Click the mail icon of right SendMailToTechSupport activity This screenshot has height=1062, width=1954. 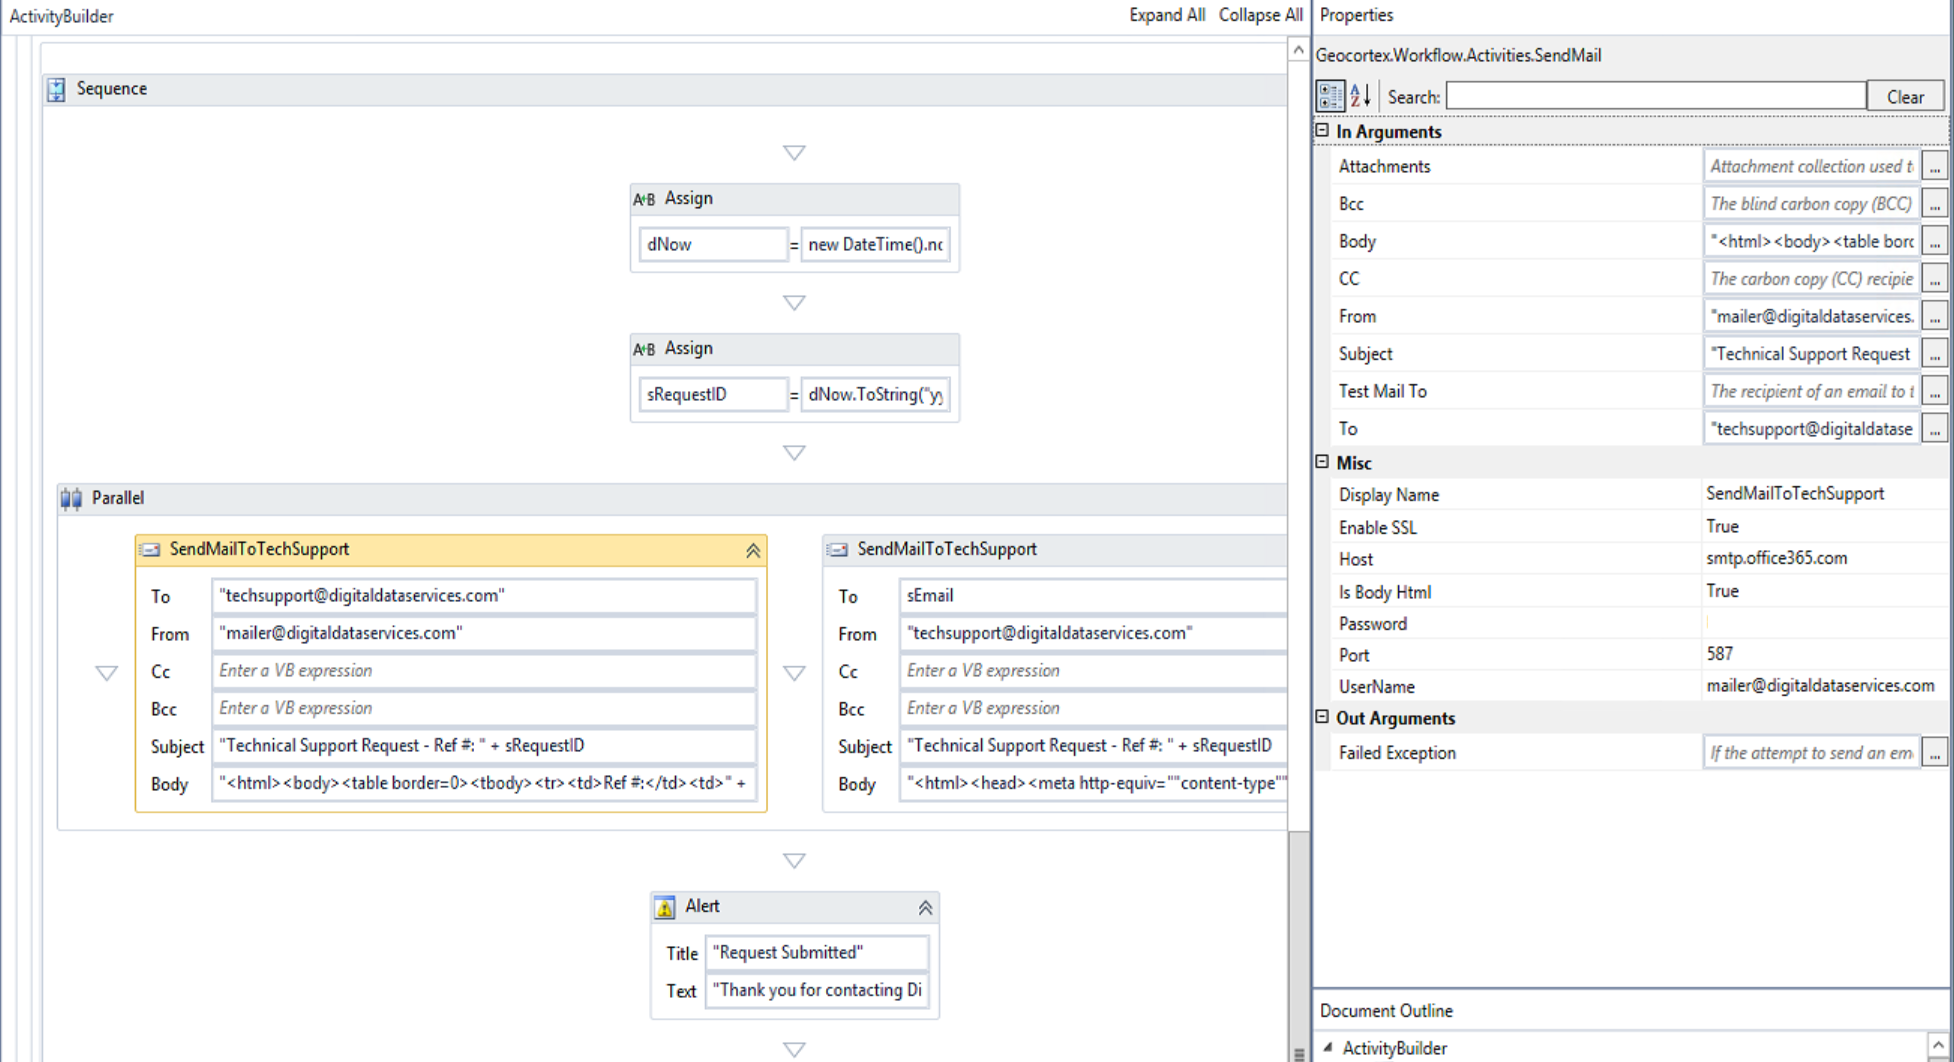coord(838,549)
